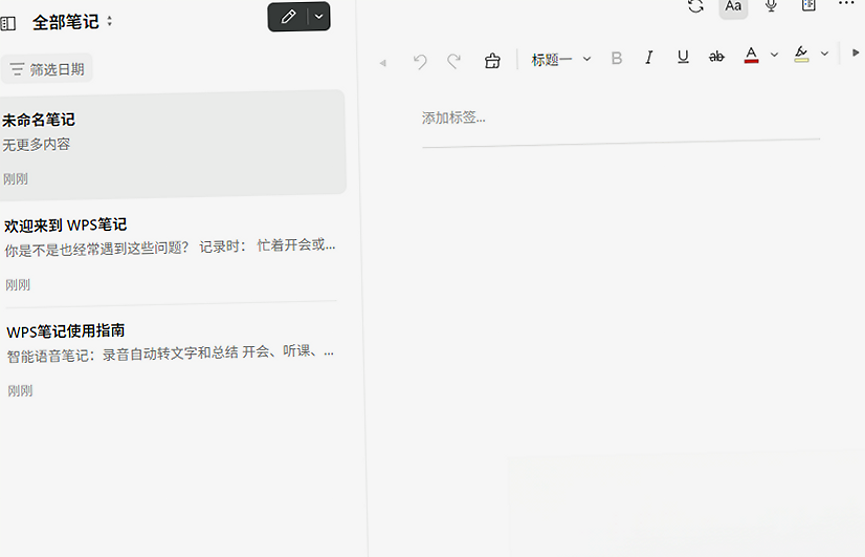Open the 全部笔记 notebook switcher

point(73,22)
